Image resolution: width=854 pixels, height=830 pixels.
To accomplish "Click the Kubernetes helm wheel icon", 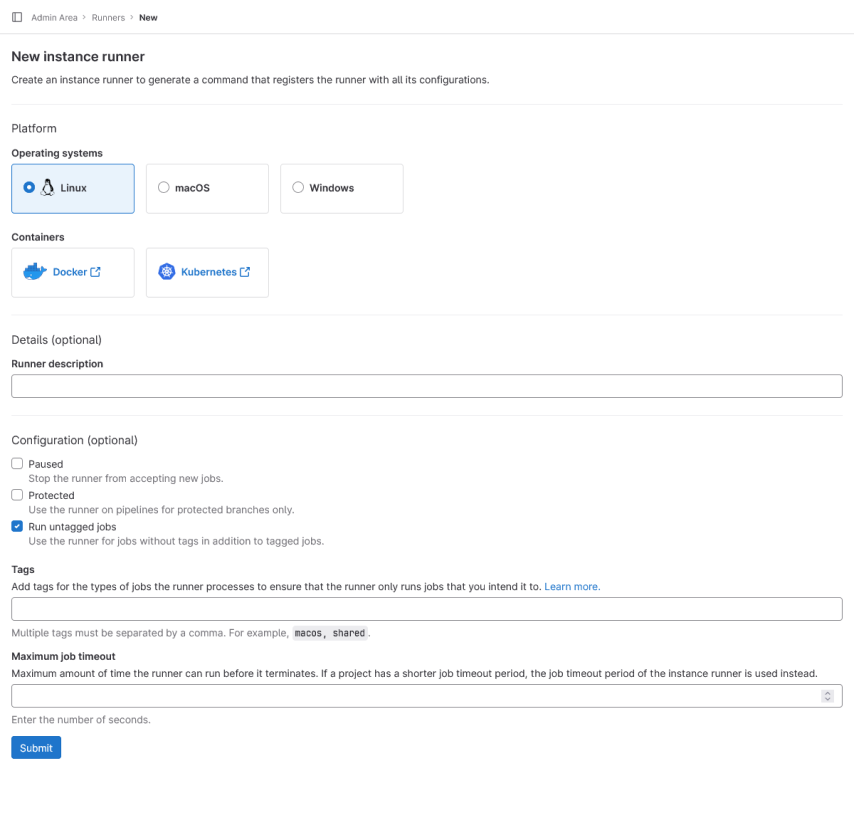I will tap(166, 271).
